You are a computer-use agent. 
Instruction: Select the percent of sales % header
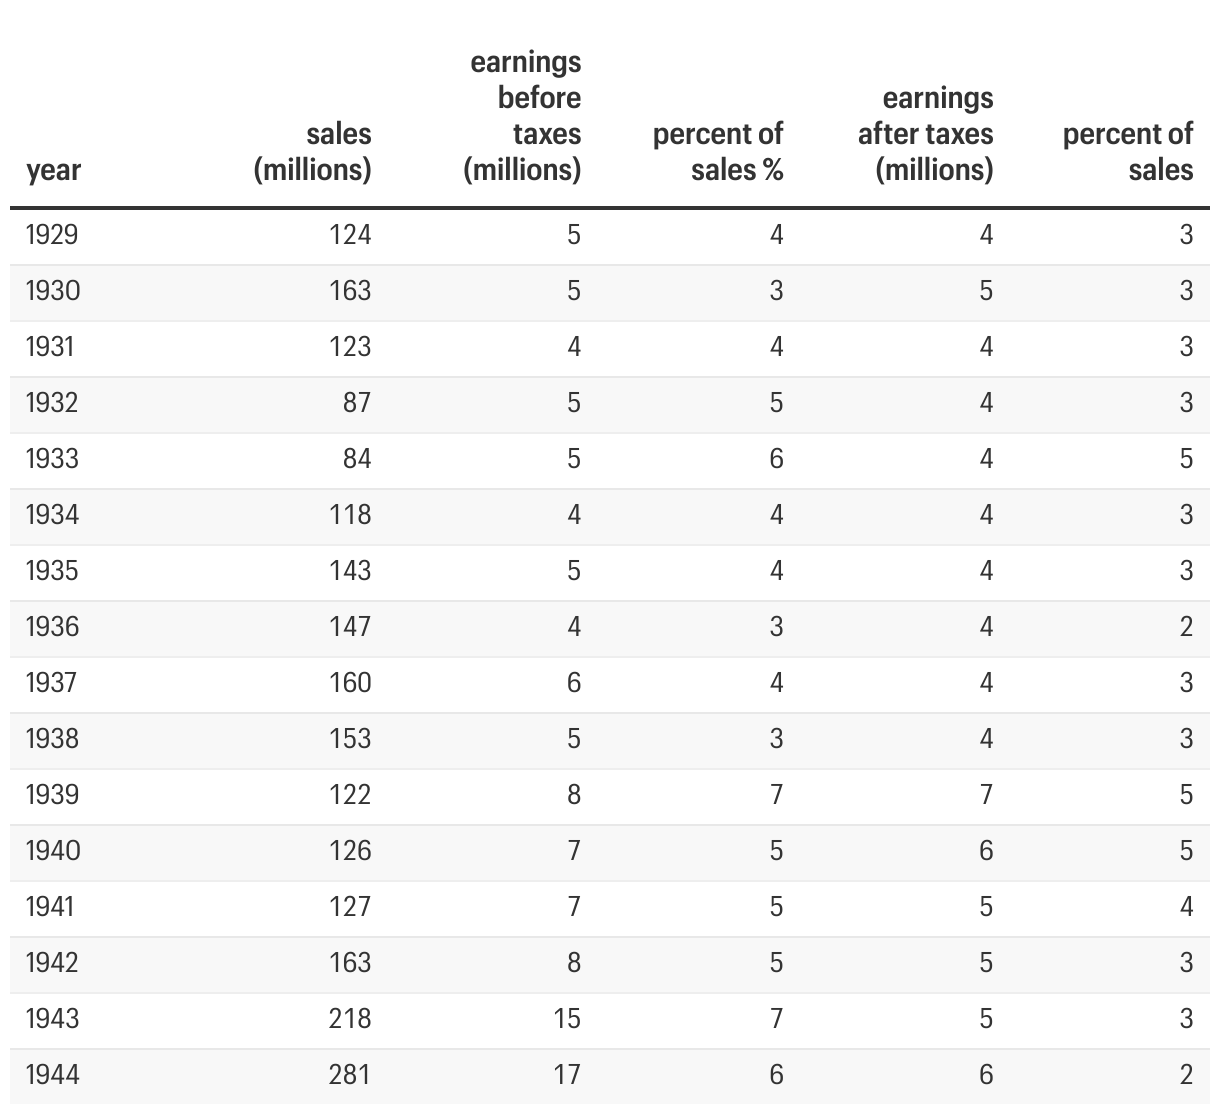tap(718, 152)
